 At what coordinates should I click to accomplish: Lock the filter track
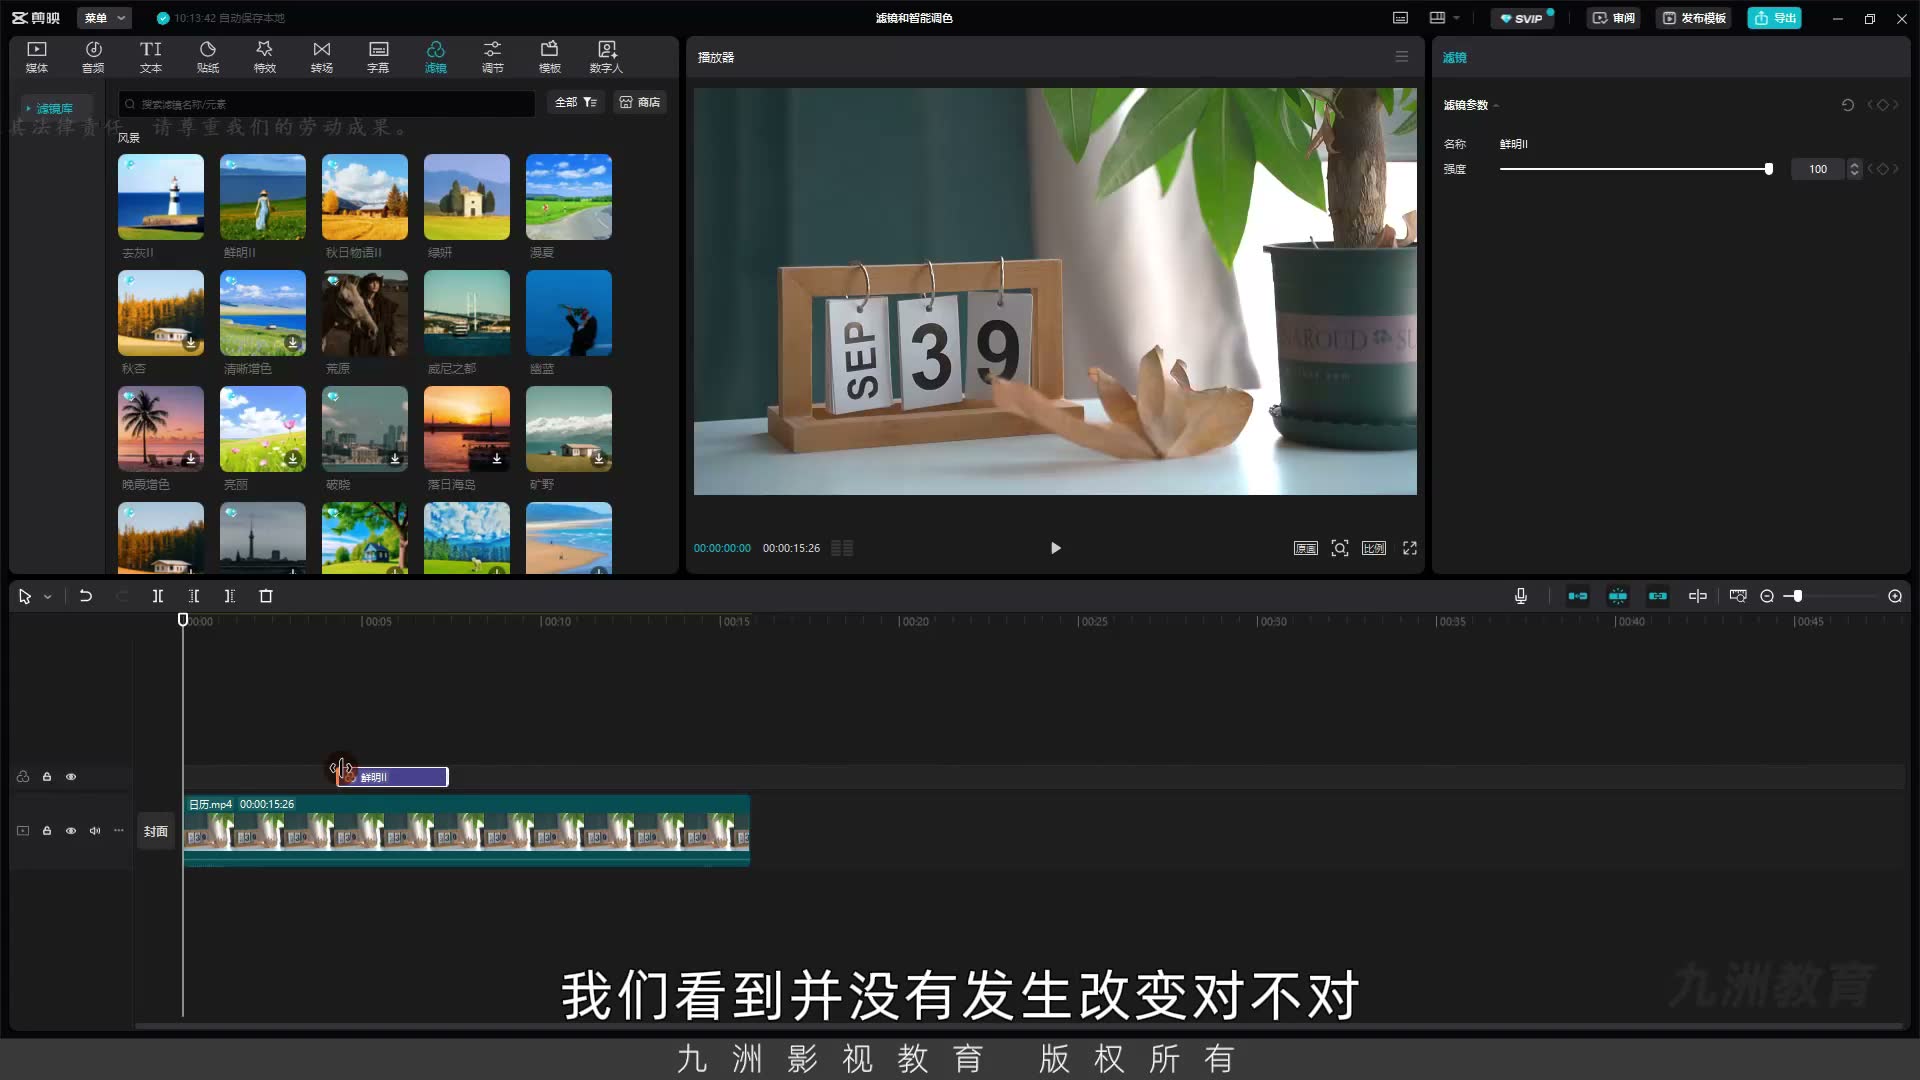tap(47, 777)
